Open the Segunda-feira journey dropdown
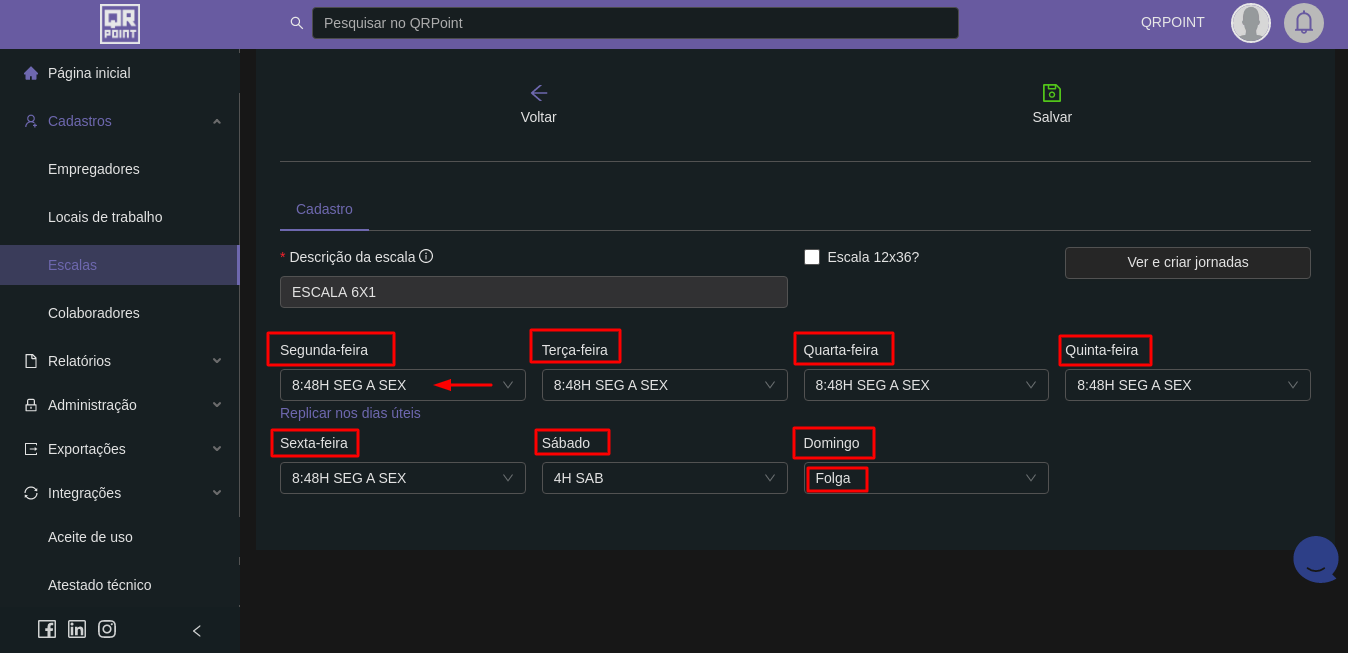The image size is (1348, 653). coord(402,385)
